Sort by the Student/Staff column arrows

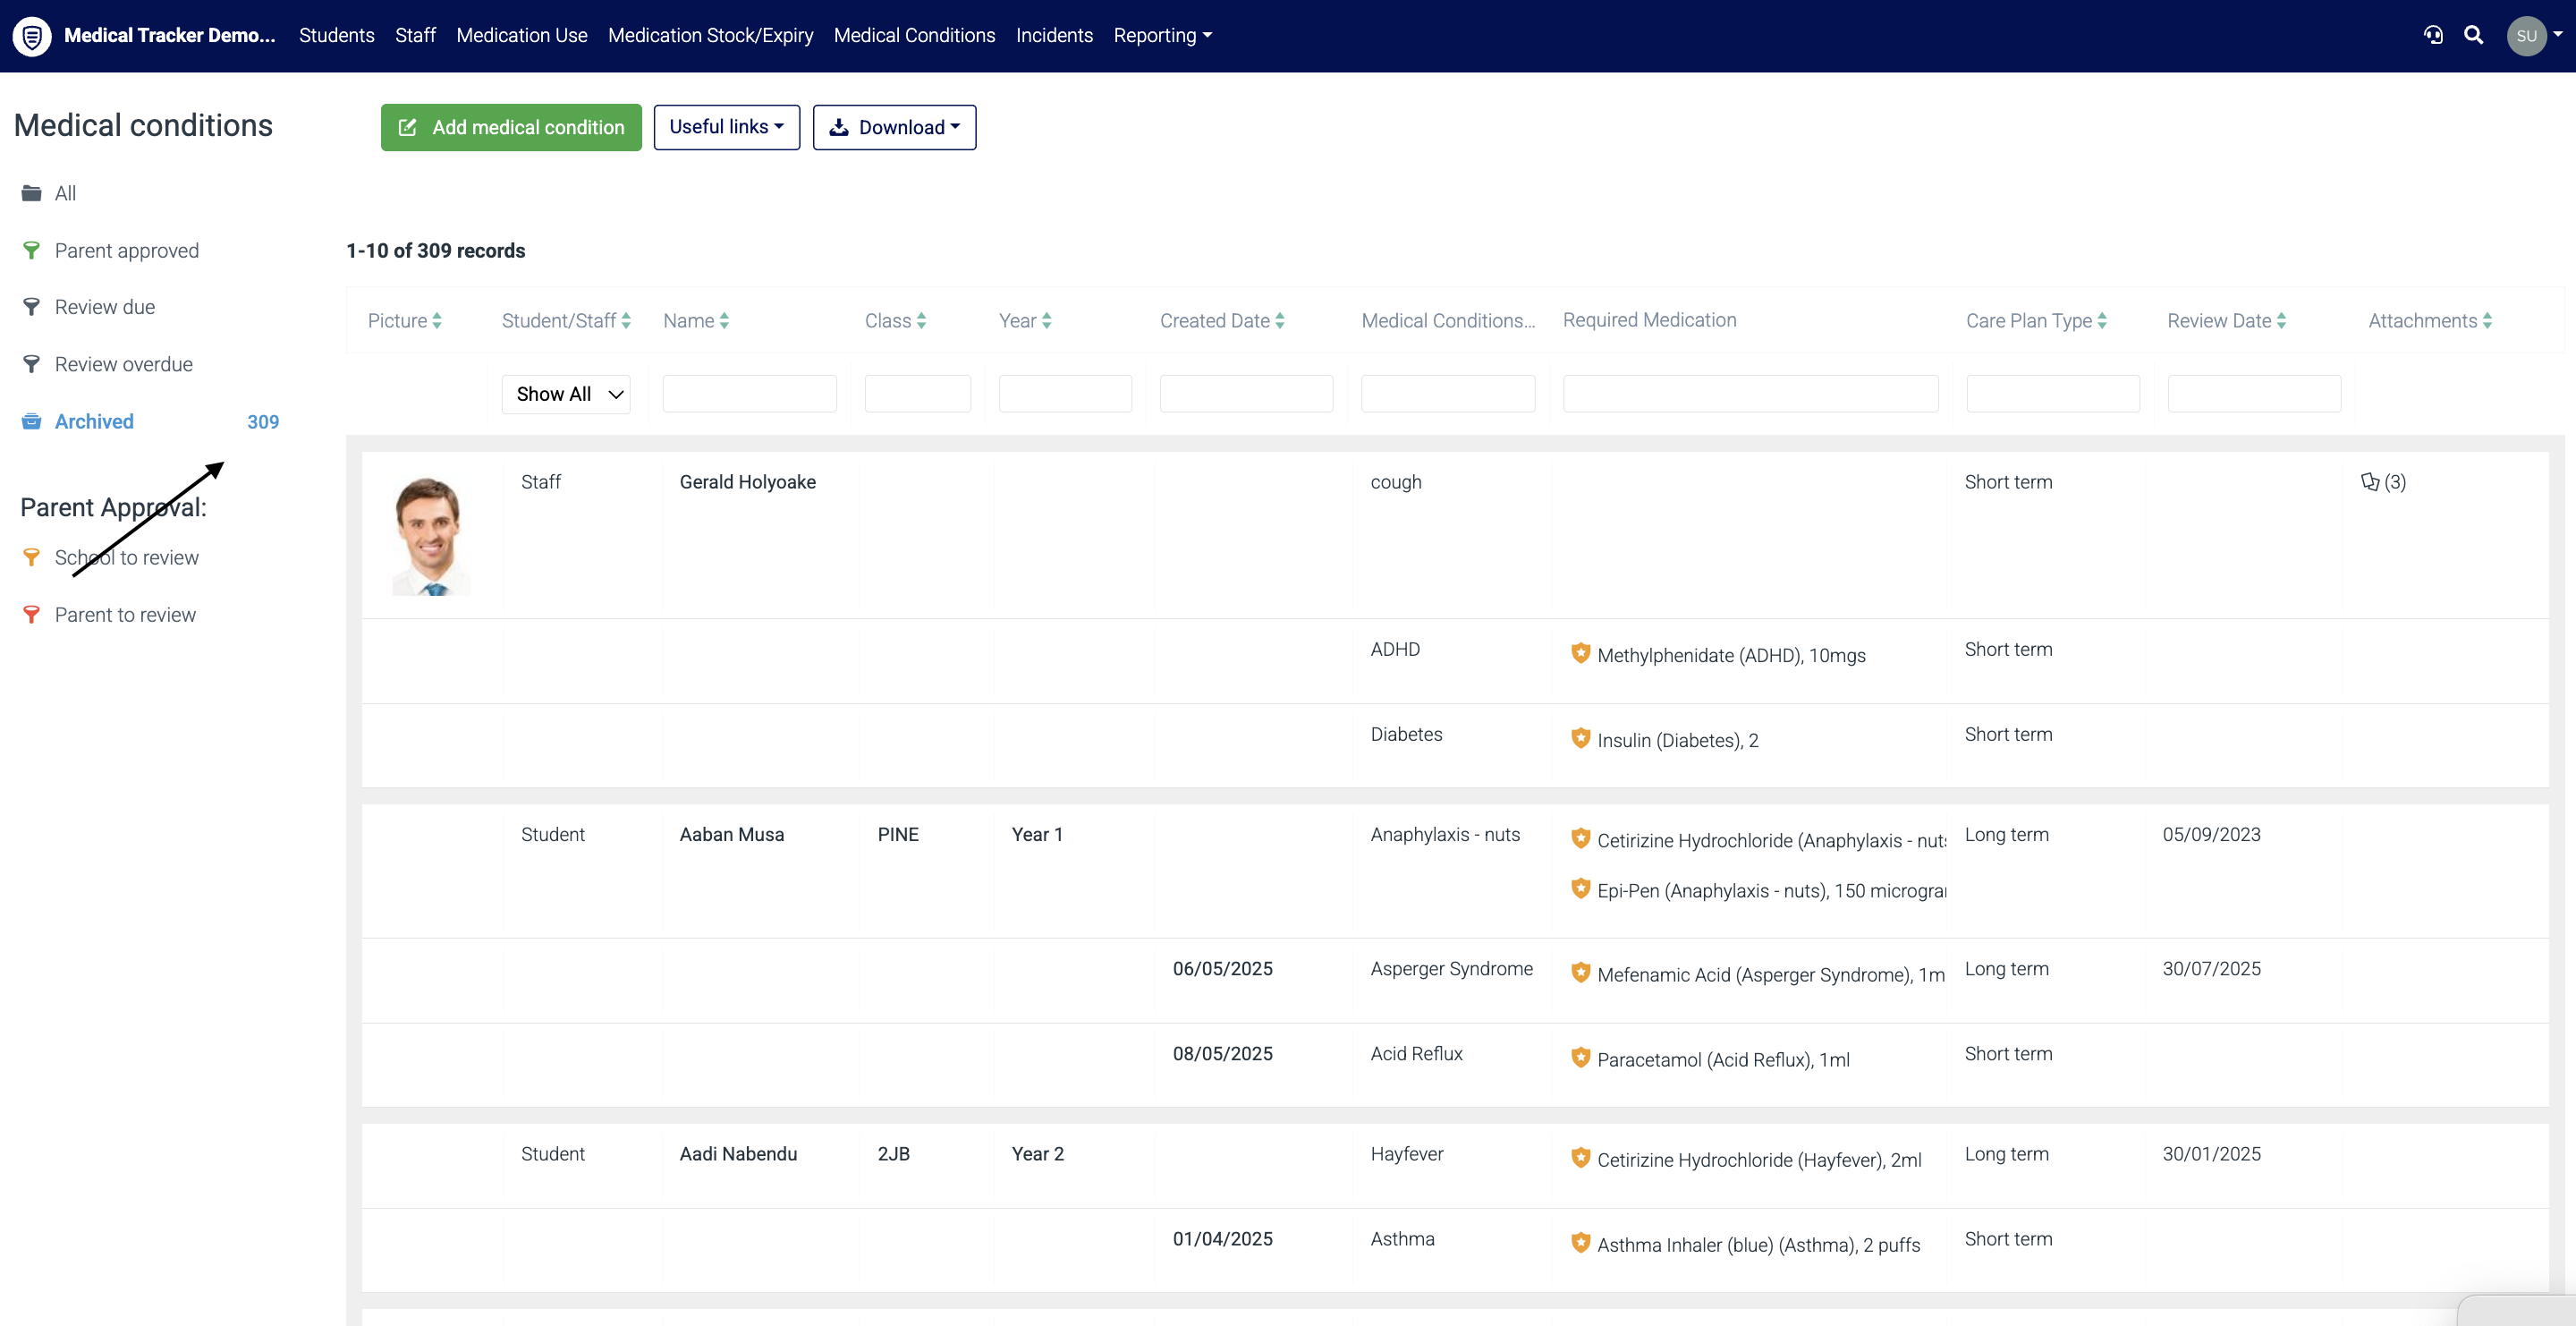(x=626, y=321)
